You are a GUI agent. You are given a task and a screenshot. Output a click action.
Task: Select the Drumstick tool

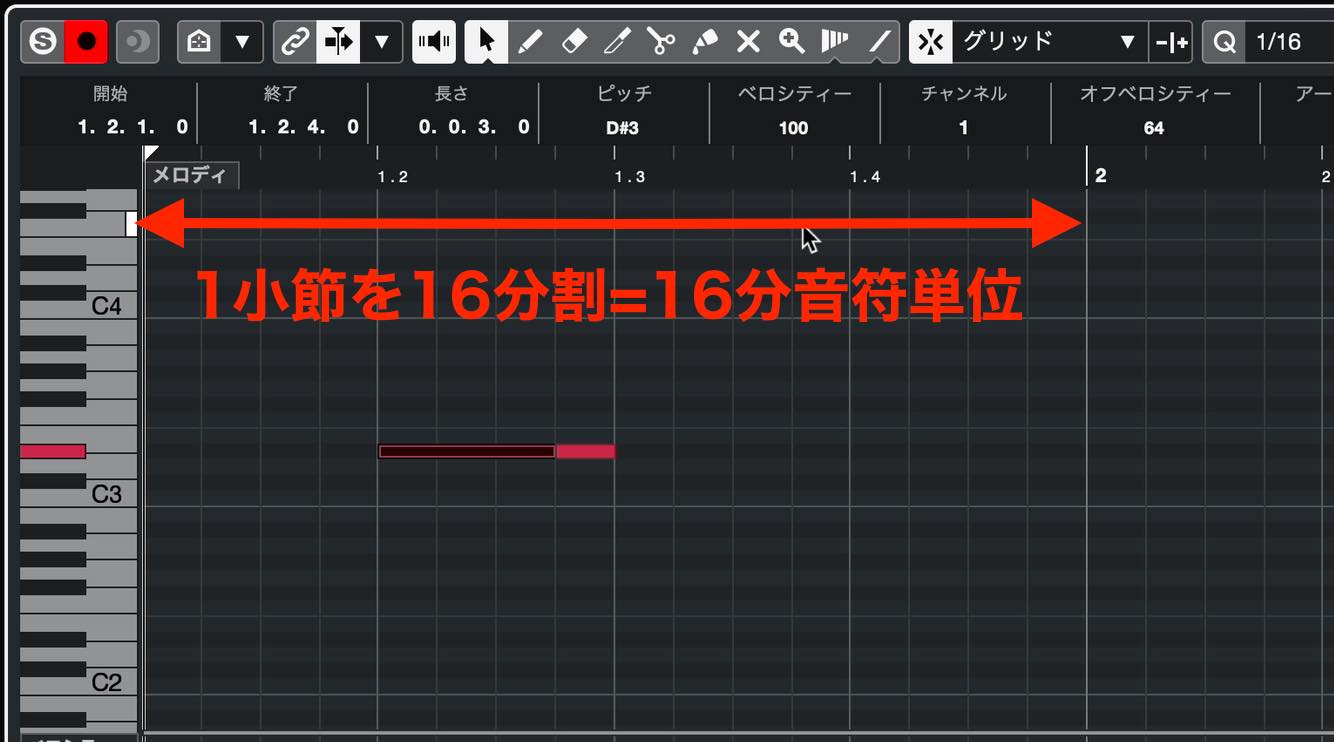pyautogui.click(x=835, y=42)
